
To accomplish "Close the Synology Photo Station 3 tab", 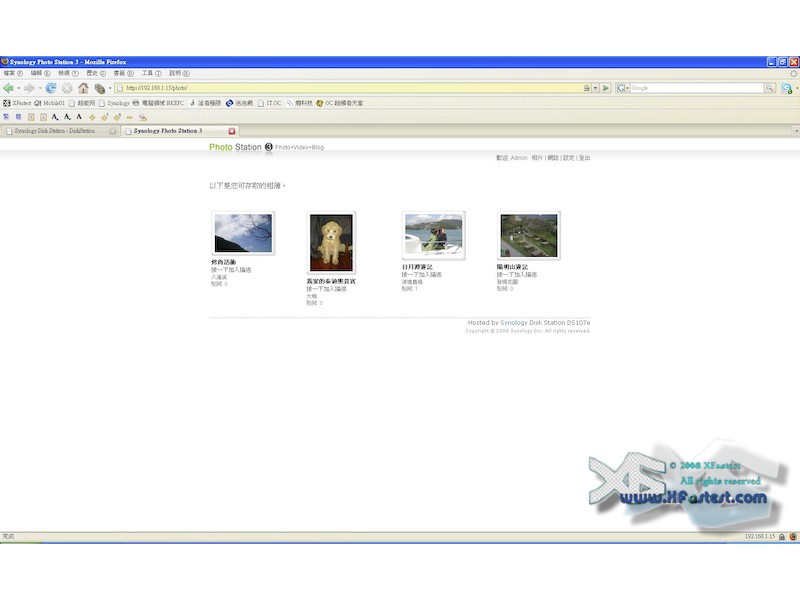I will point(232,131).
